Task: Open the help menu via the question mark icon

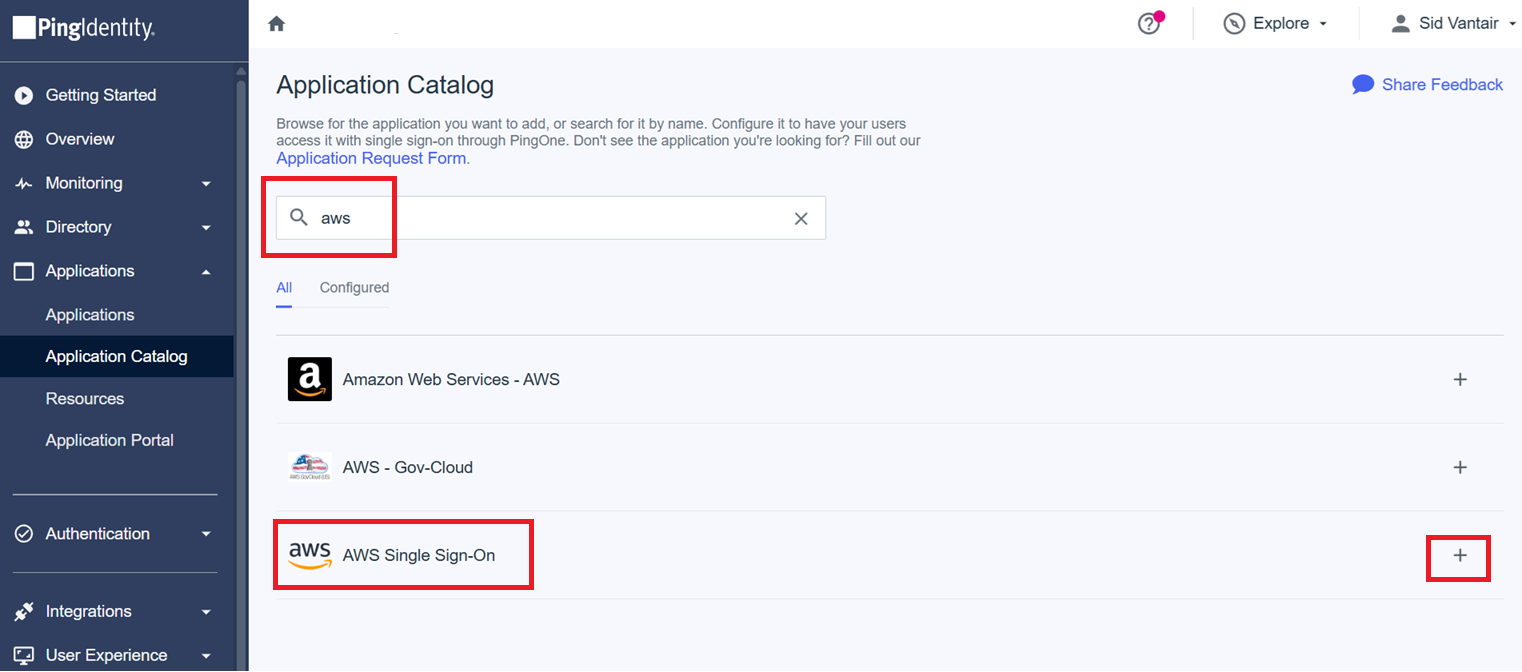Action: tap(1148, 22)
